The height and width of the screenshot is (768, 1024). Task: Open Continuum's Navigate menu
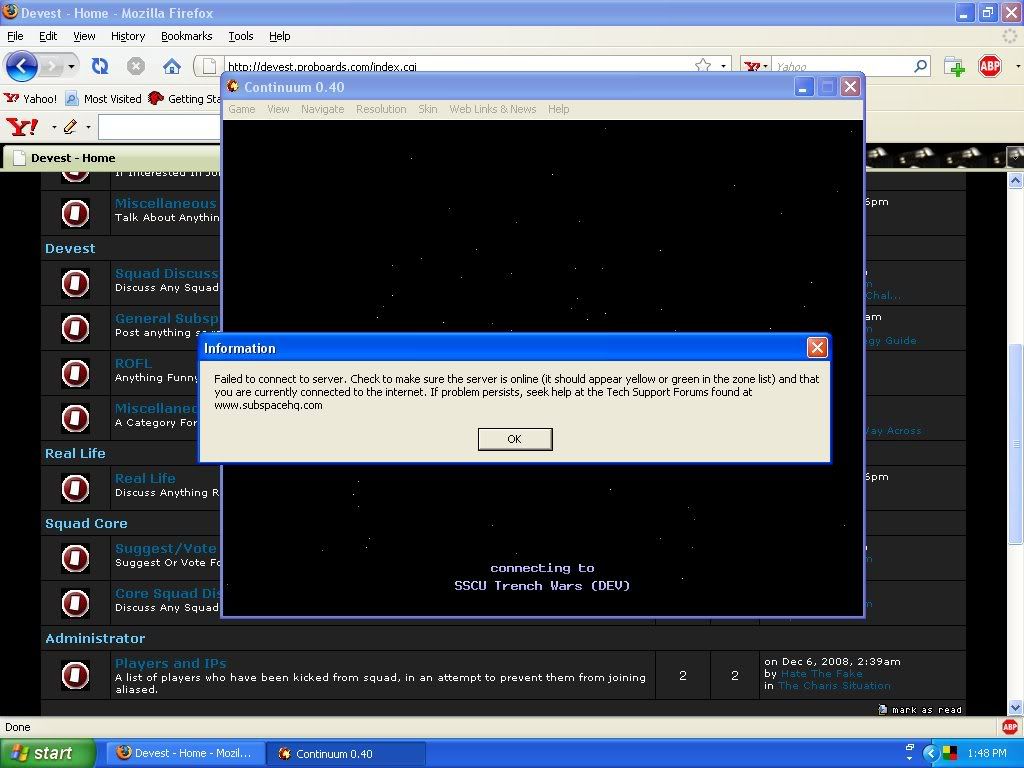pyautogui.click(x=323, y=109)
